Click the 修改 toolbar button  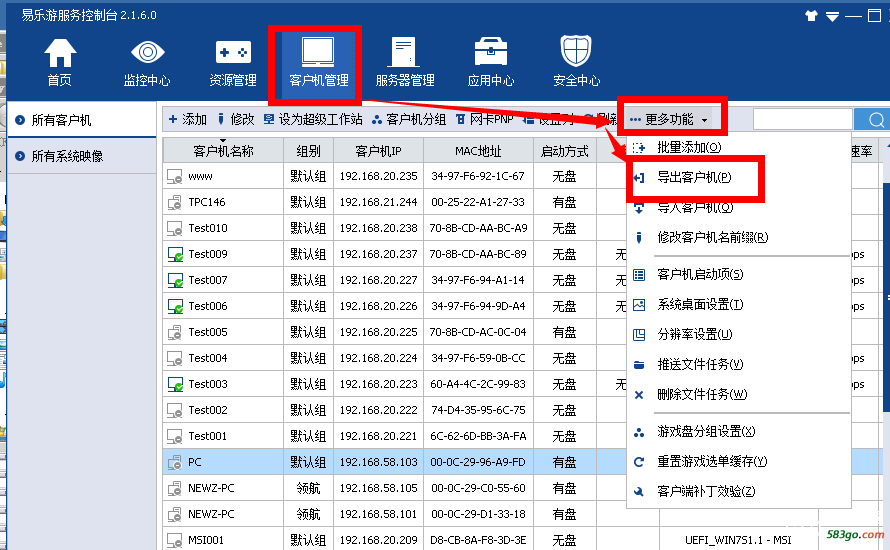coord(236,119)
